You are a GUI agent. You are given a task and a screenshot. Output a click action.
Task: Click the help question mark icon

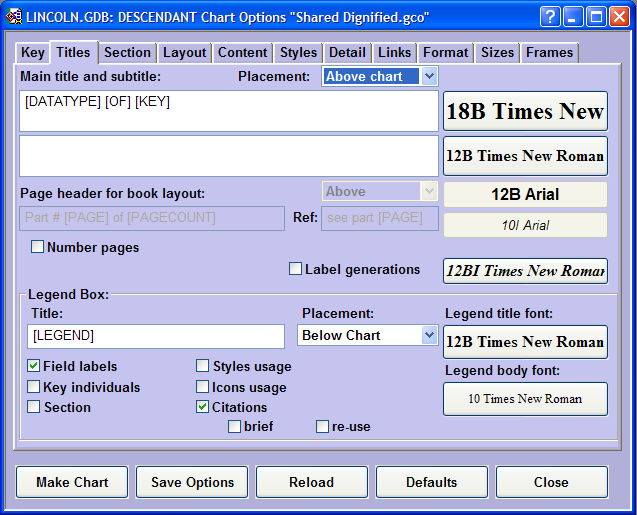[551, 16]
